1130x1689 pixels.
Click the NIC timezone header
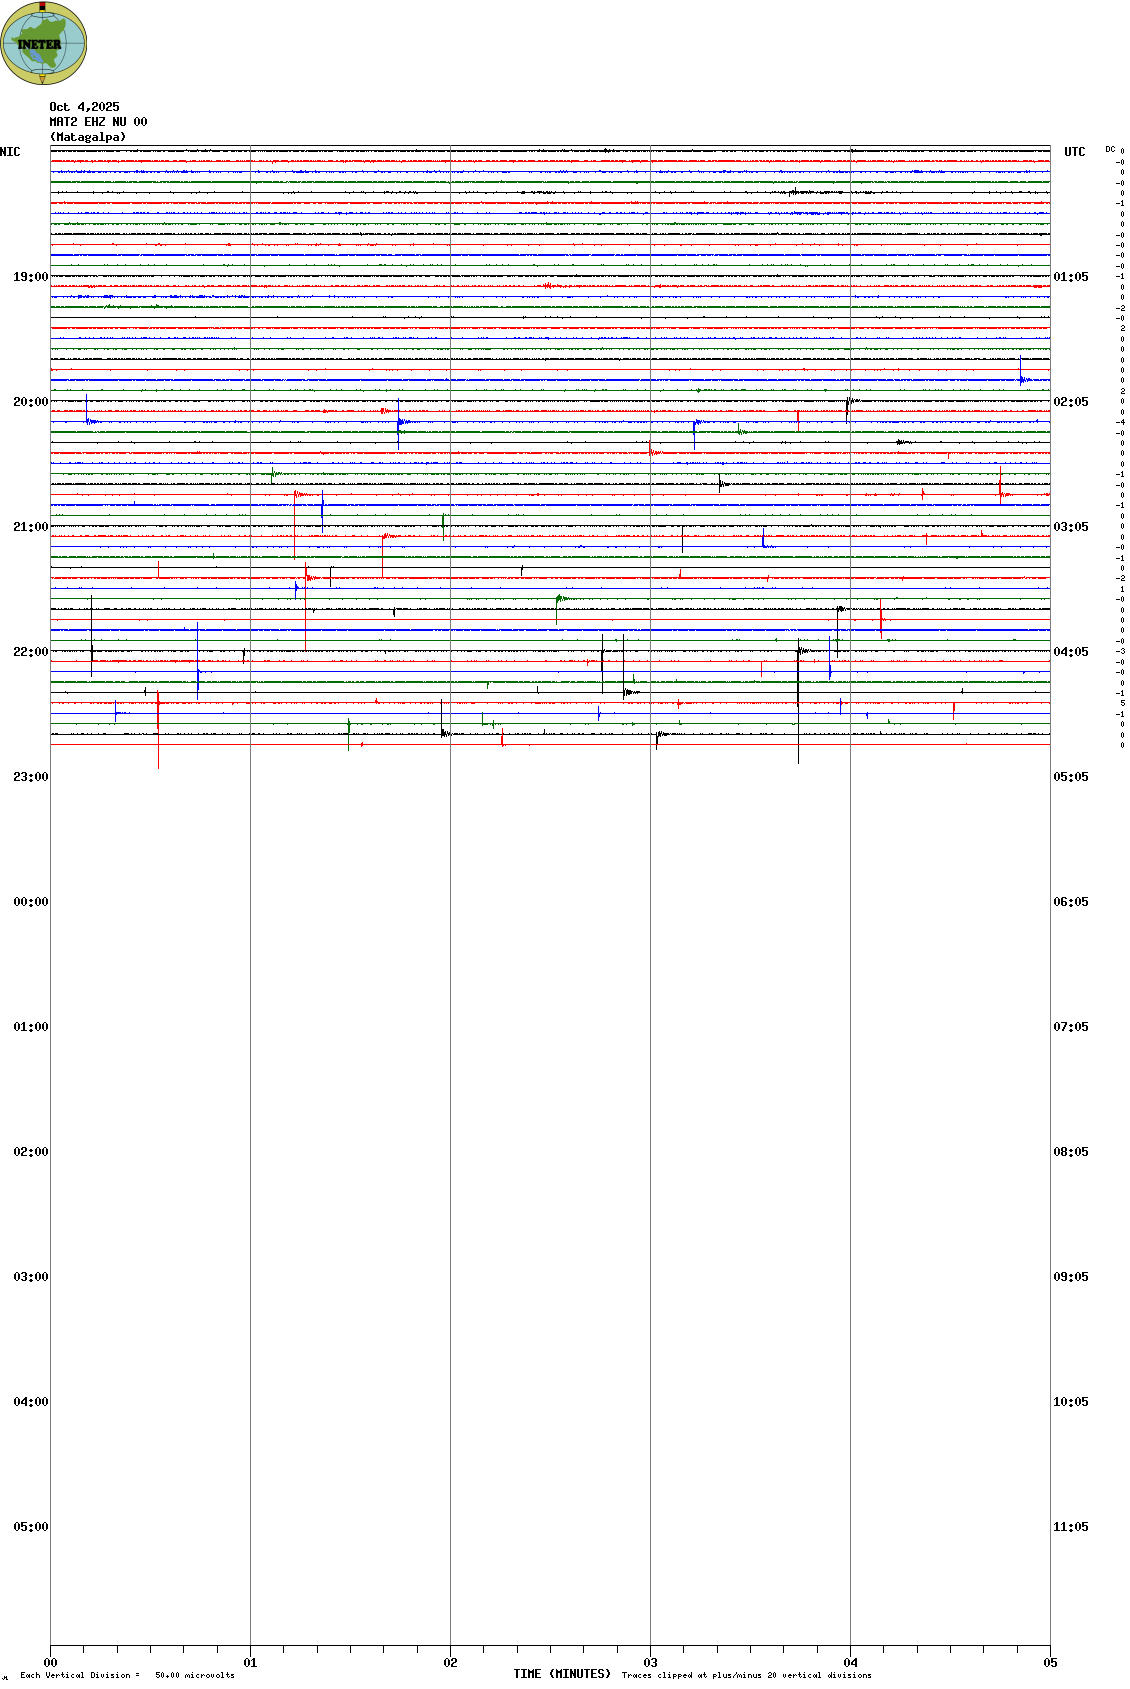tap(10, 152)
